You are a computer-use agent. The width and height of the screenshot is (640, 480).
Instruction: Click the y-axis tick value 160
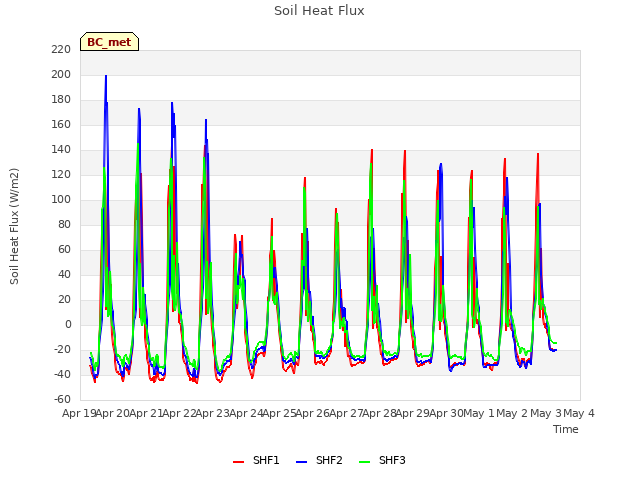coord(61,124)
